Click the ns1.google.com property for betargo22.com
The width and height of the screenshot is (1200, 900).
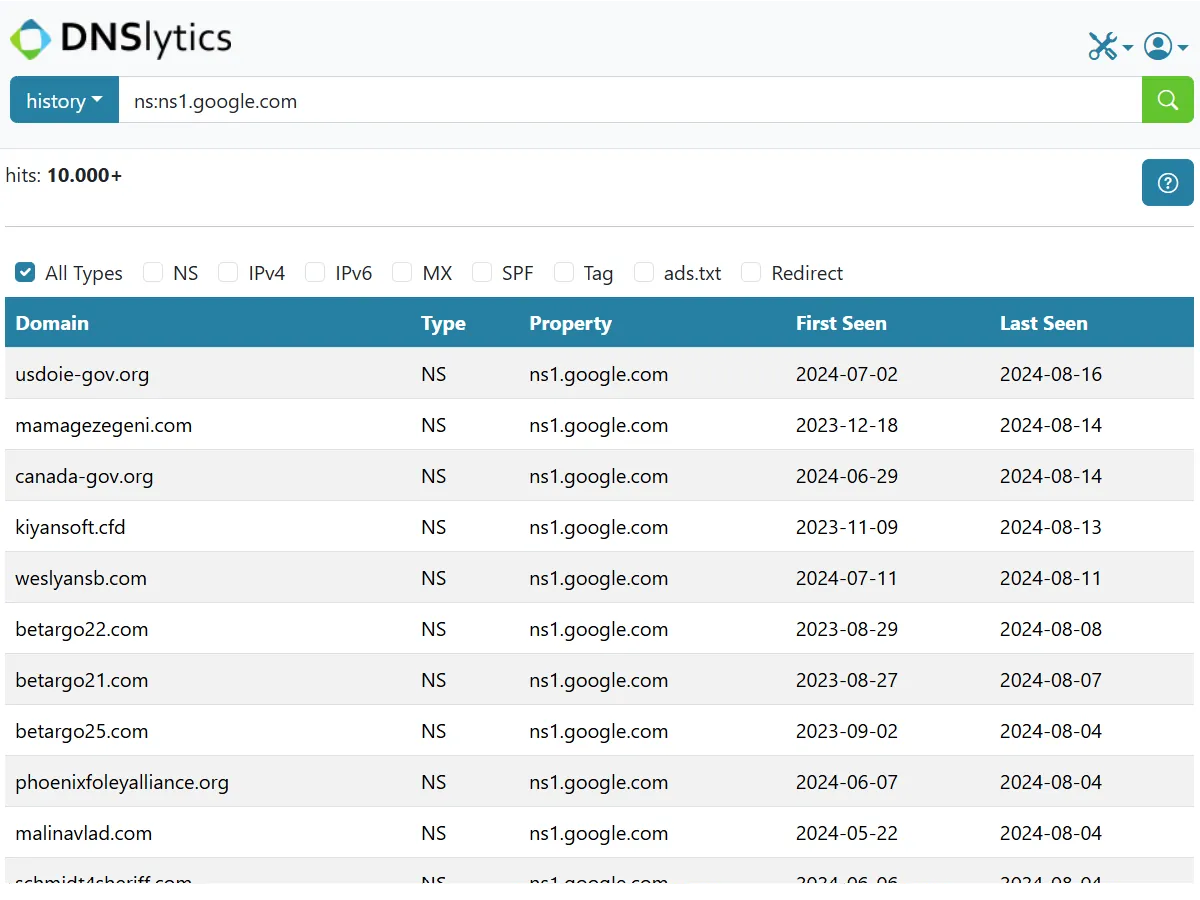pyautogui.click(x=598, y=629)
